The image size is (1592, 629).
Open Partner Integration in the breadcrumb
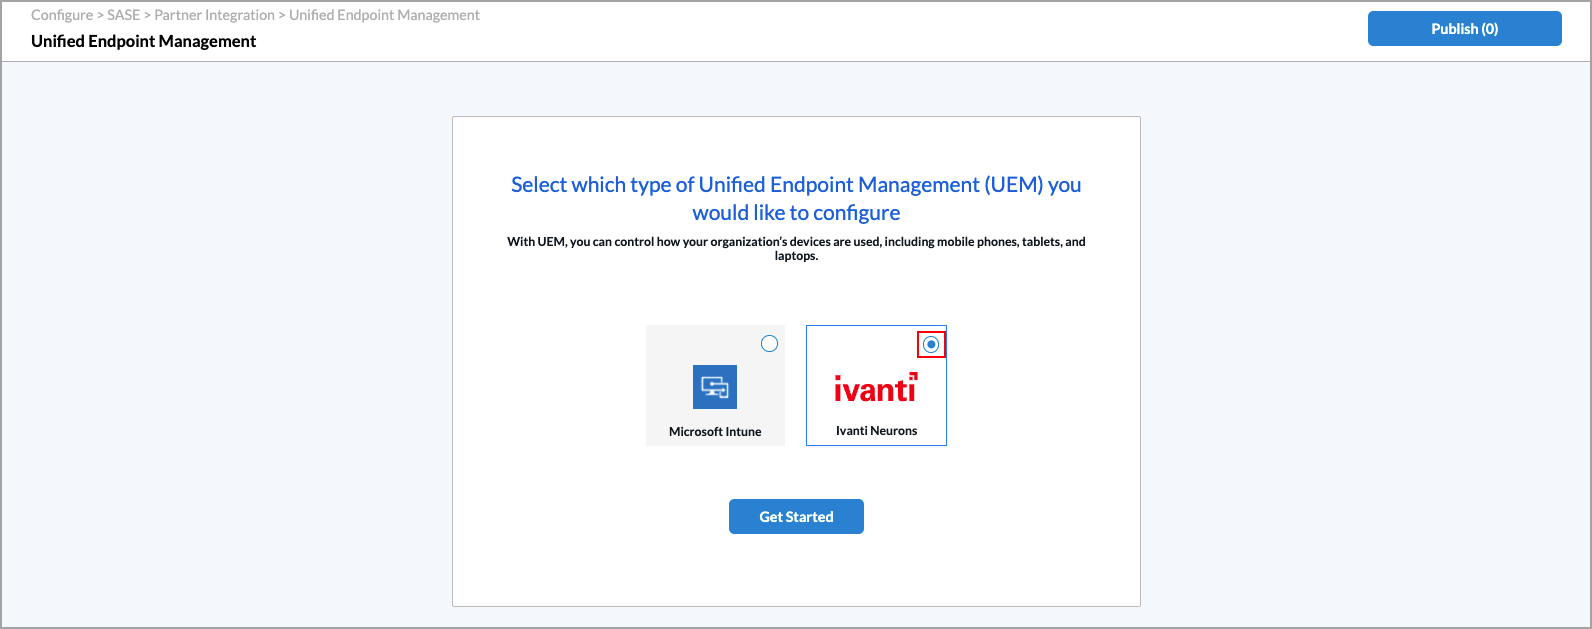(x=213, y=15)
